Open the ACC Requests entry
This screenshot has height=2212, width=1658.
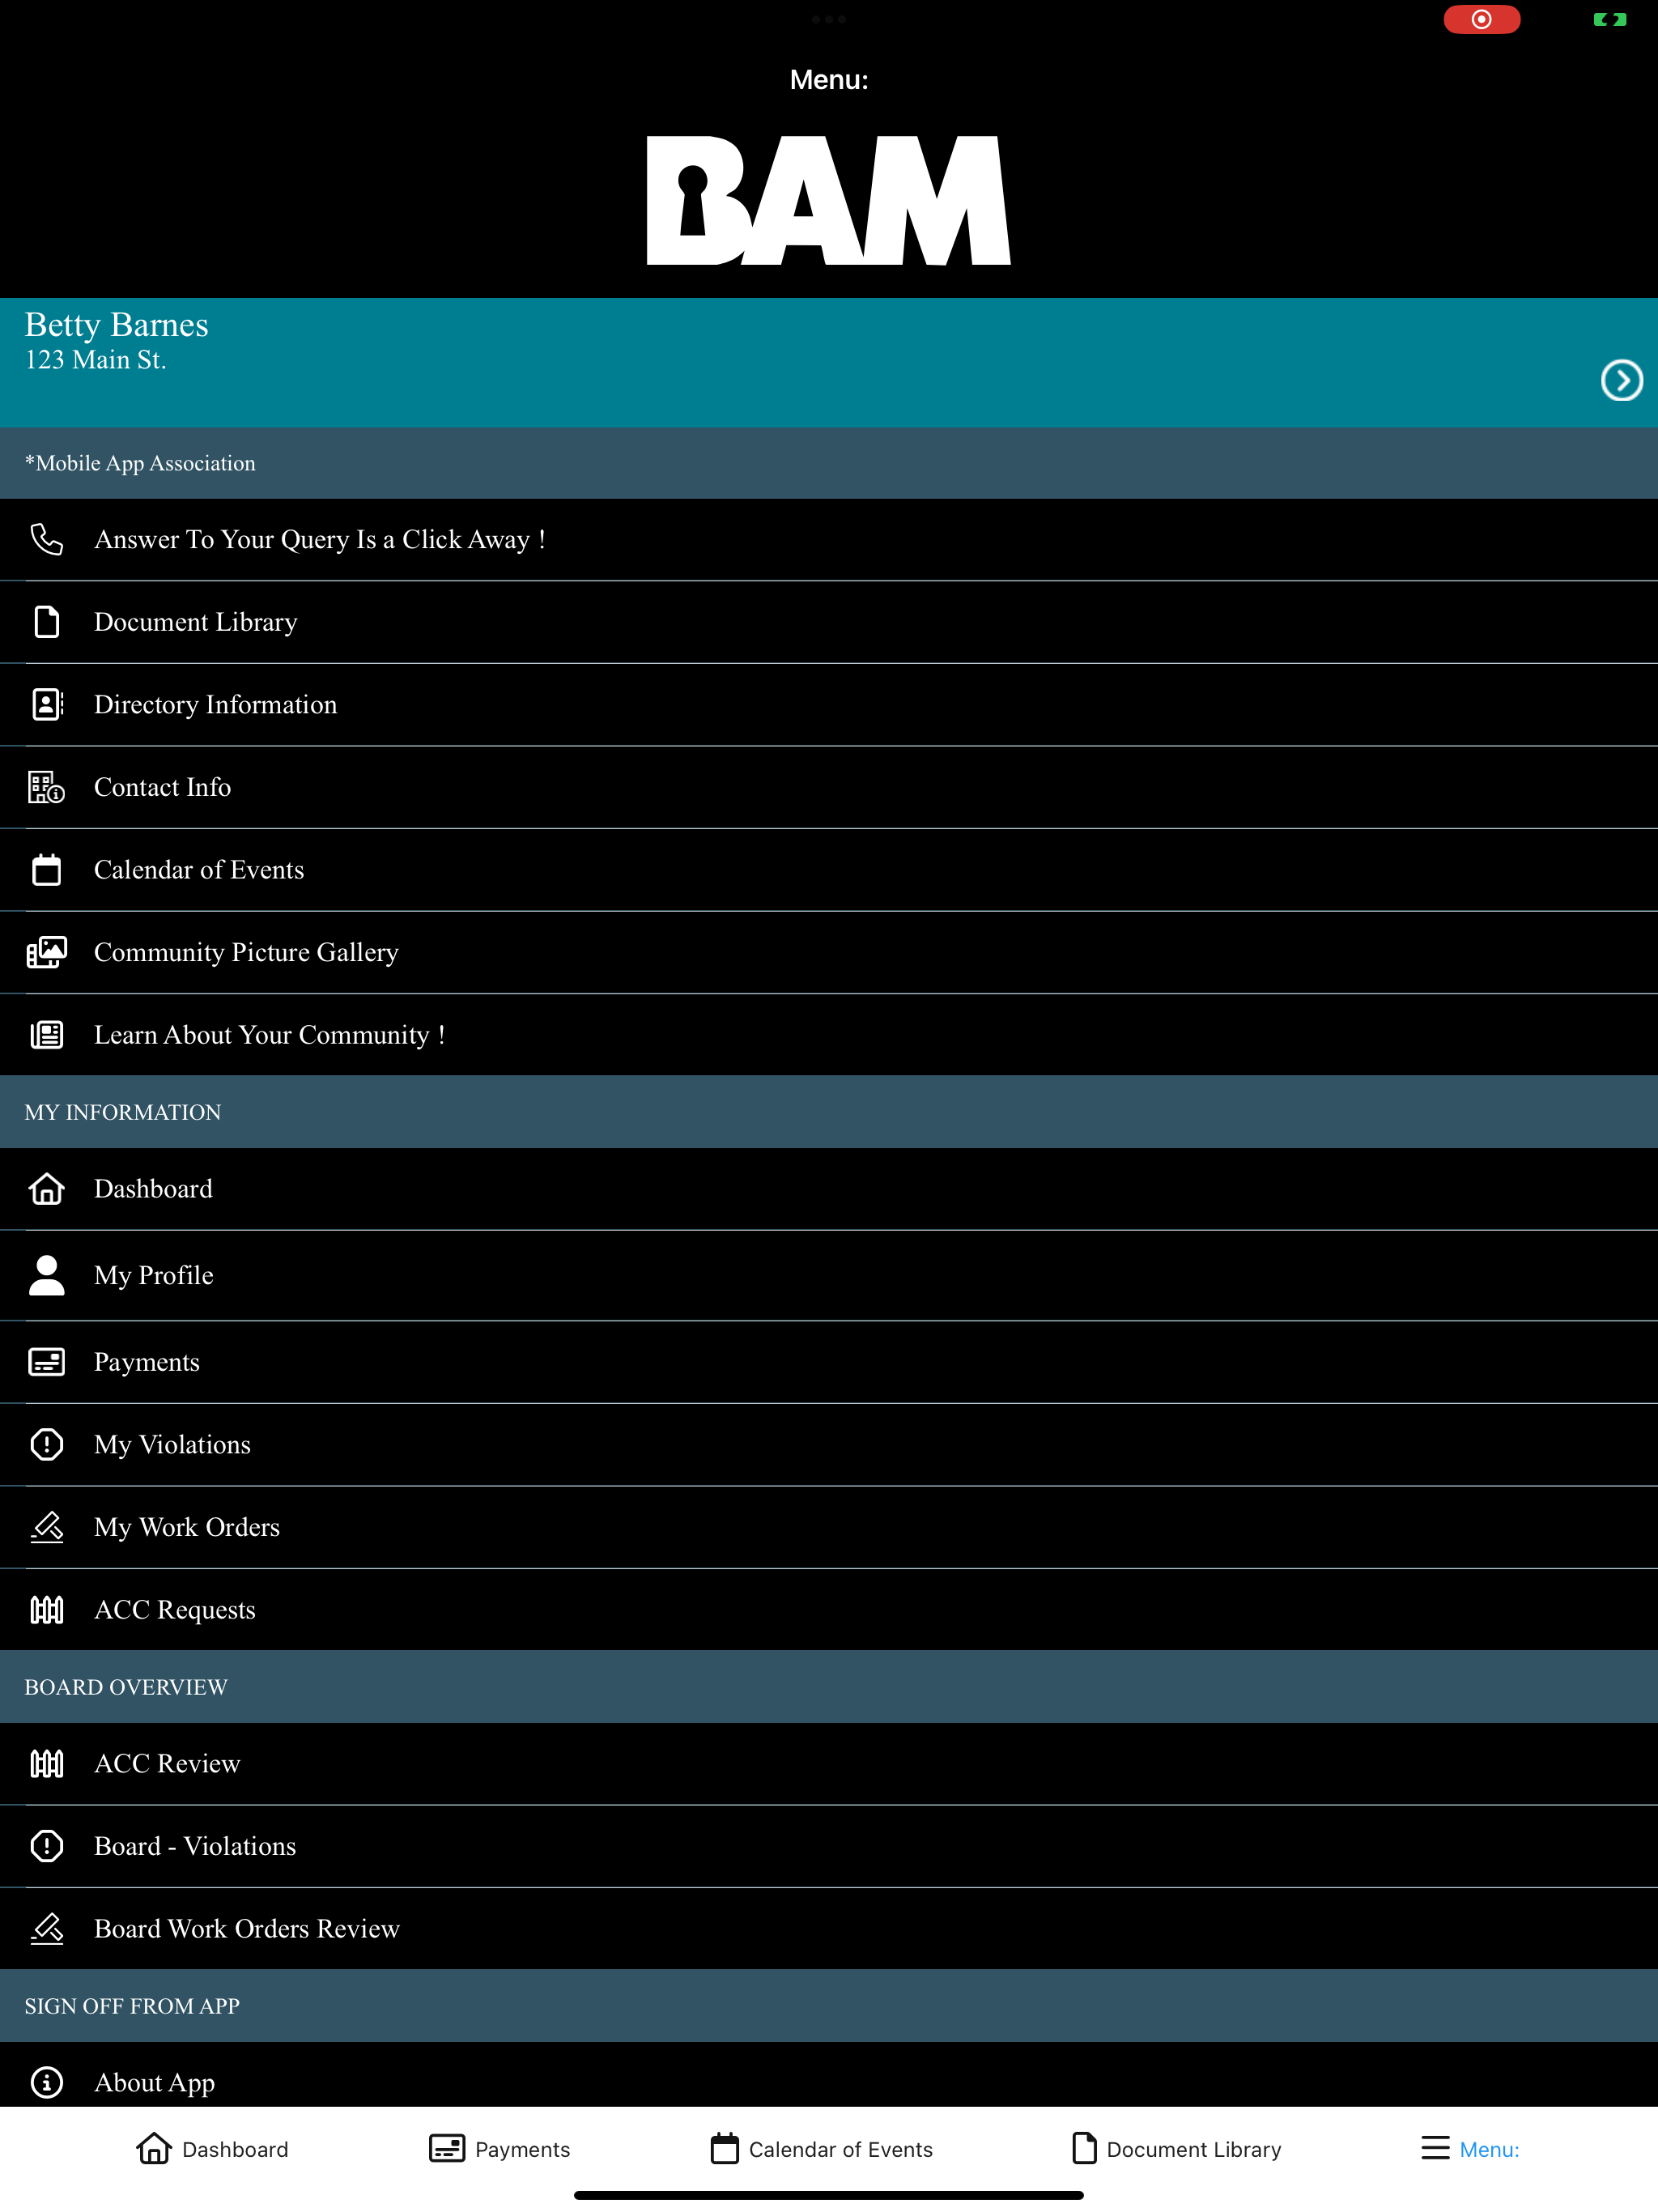(x=829, y=1610)
